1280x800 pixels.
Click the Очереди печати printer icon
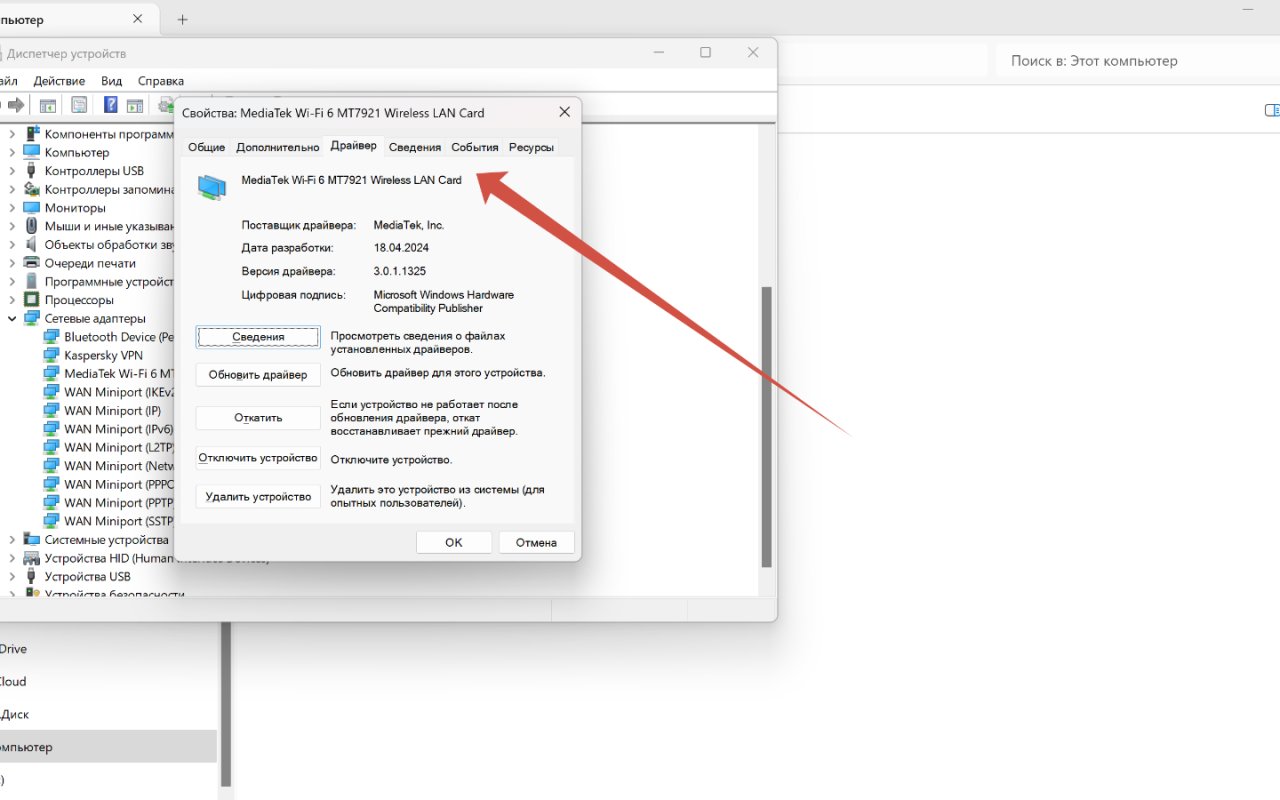coord(31,263)
